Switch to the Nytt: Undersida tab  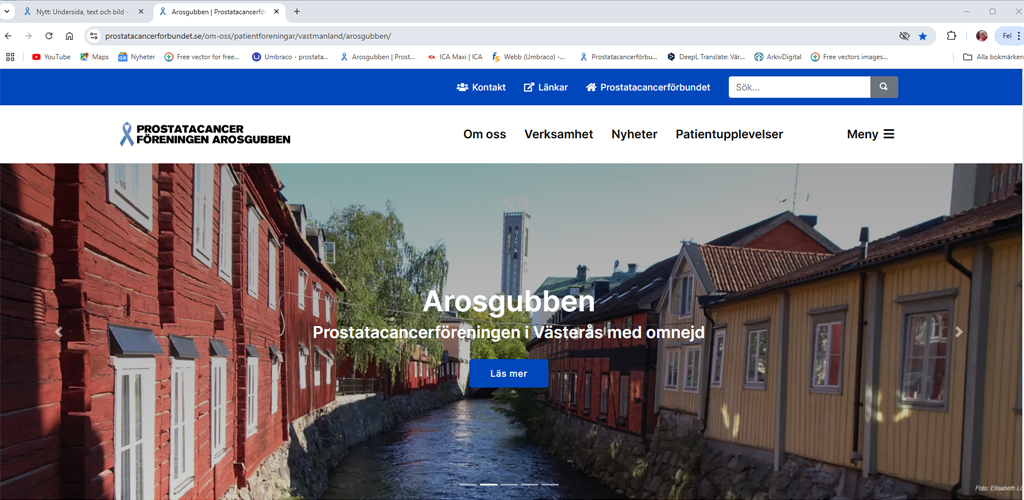(x=80, y=12)
